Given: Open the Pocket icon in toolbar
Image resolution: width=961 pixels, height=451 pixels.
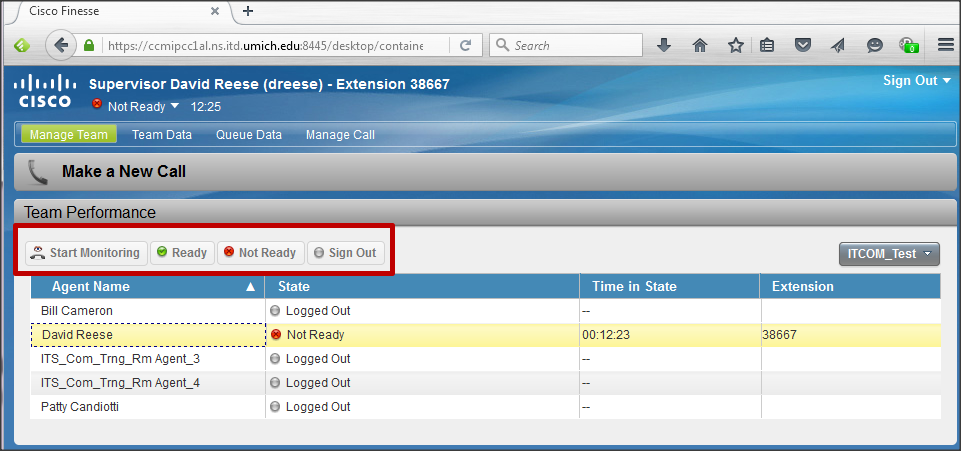Looking at the screenshot, I should tap(803, 45).
